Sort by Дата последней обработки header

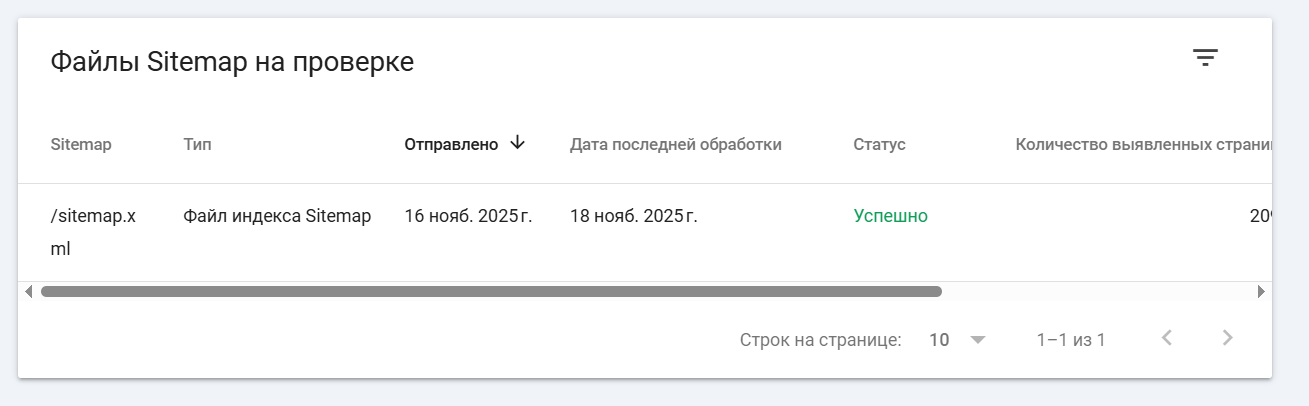click(x=675, y=144)
